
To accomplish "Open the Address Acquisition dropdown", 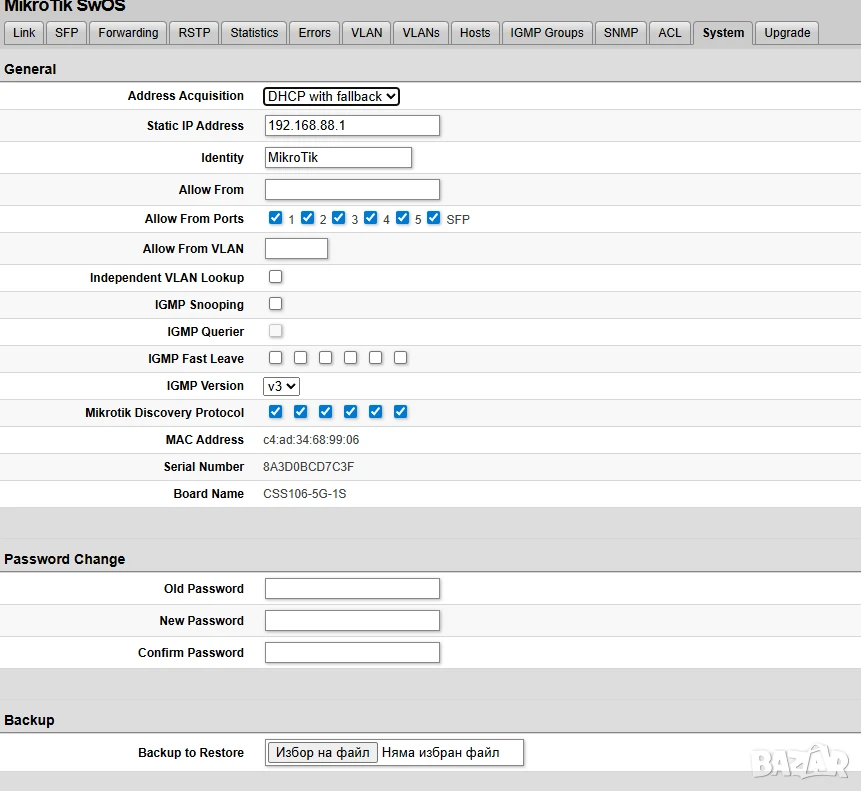I will tap(331, 96).
